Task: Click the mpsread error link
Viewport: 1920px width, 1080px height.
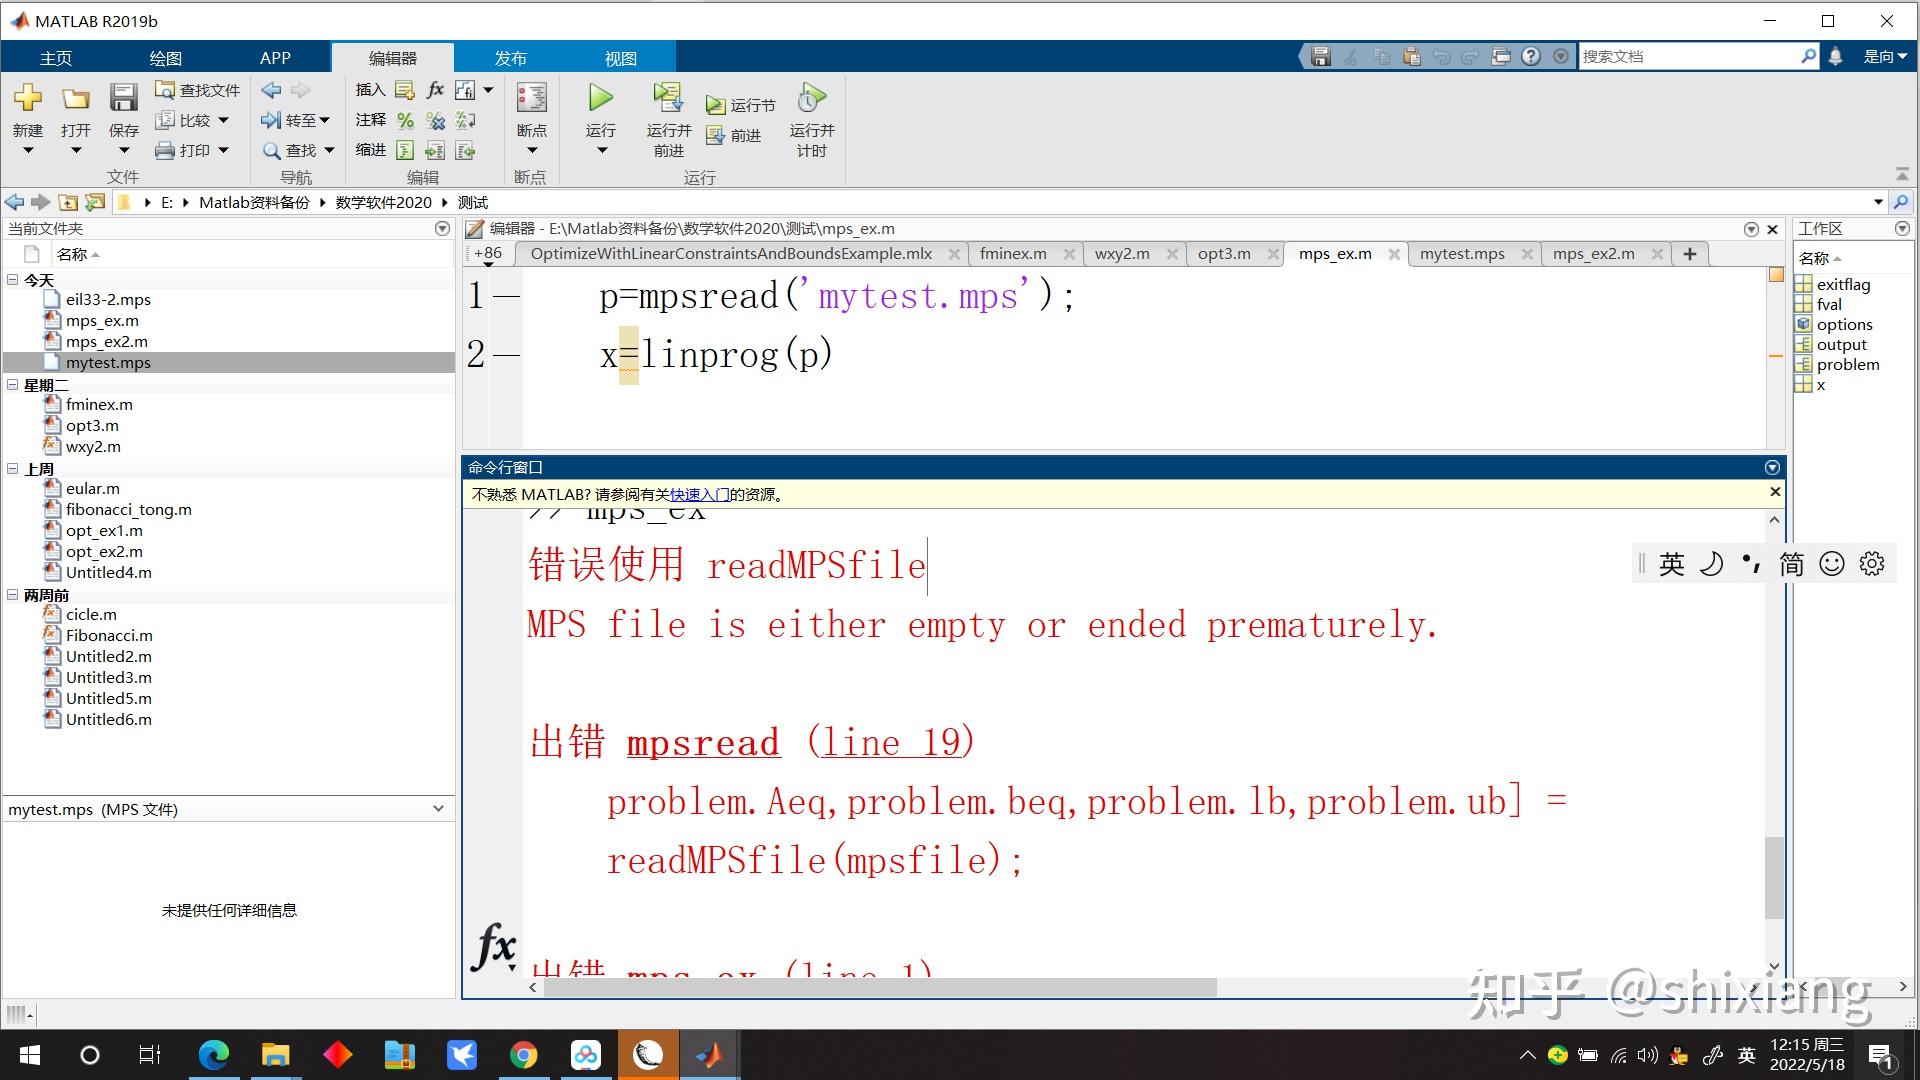Action: coord(703,743)
